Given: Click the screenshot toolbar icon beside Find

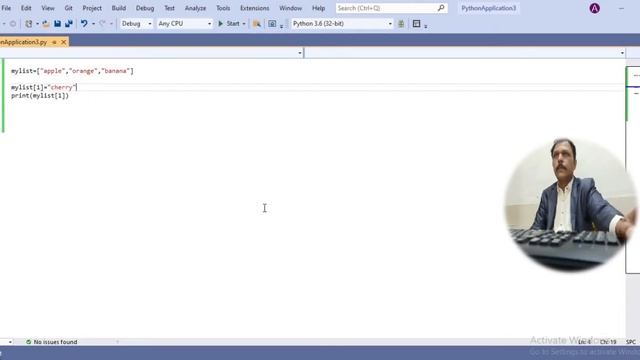Looking at the screenshot, I should [272, 24].
